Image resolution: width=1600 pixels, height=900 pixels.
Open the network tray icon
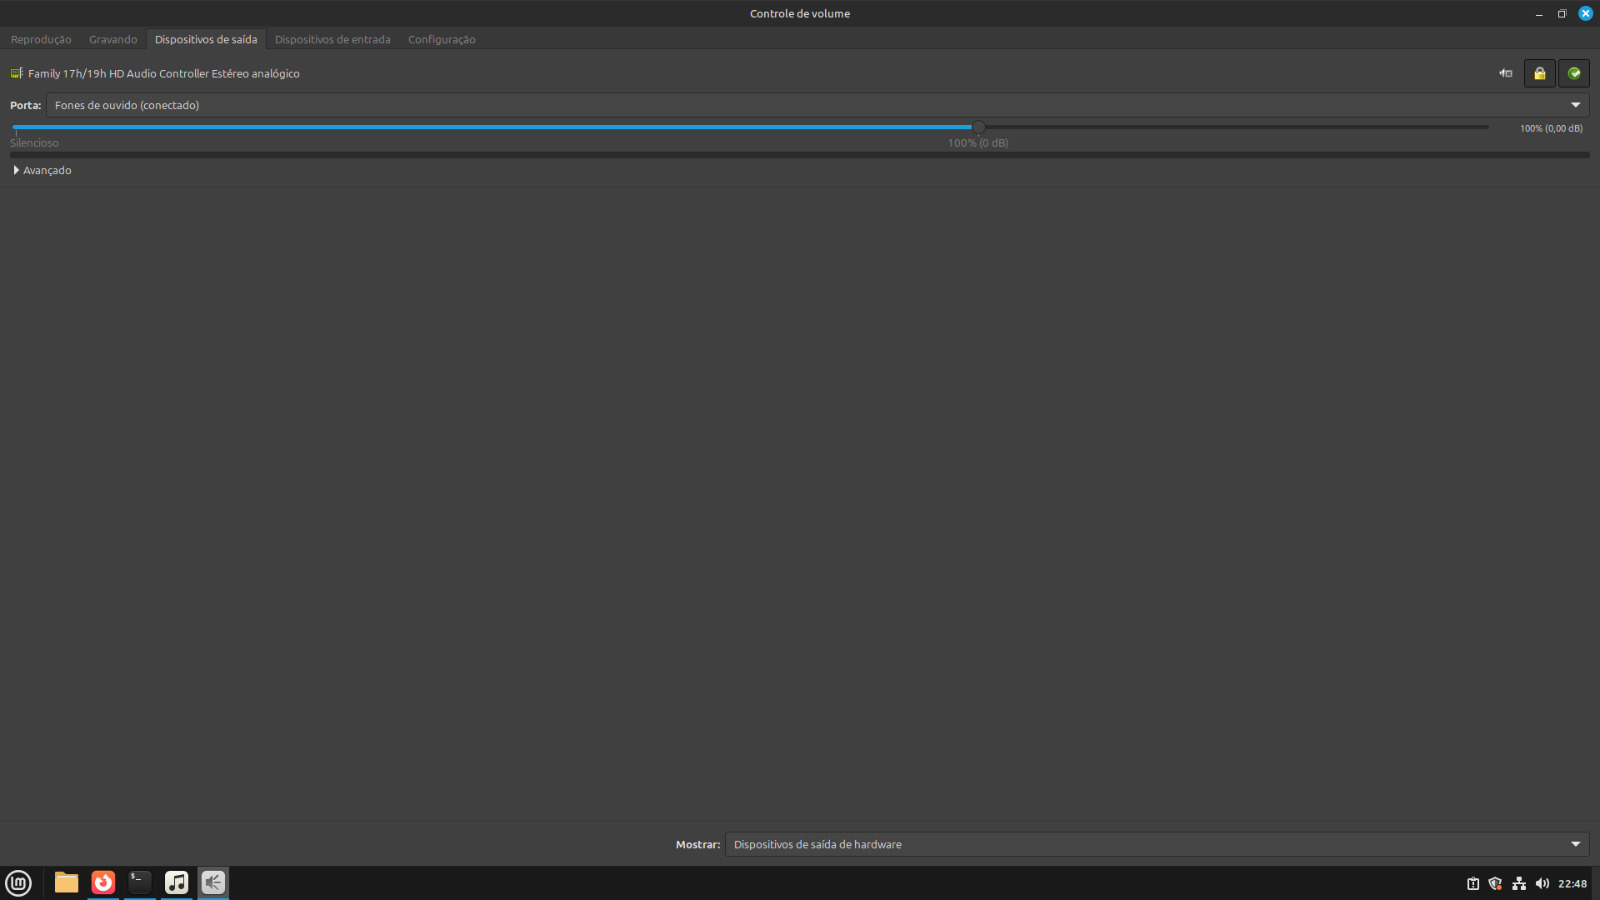[1519, 883]
